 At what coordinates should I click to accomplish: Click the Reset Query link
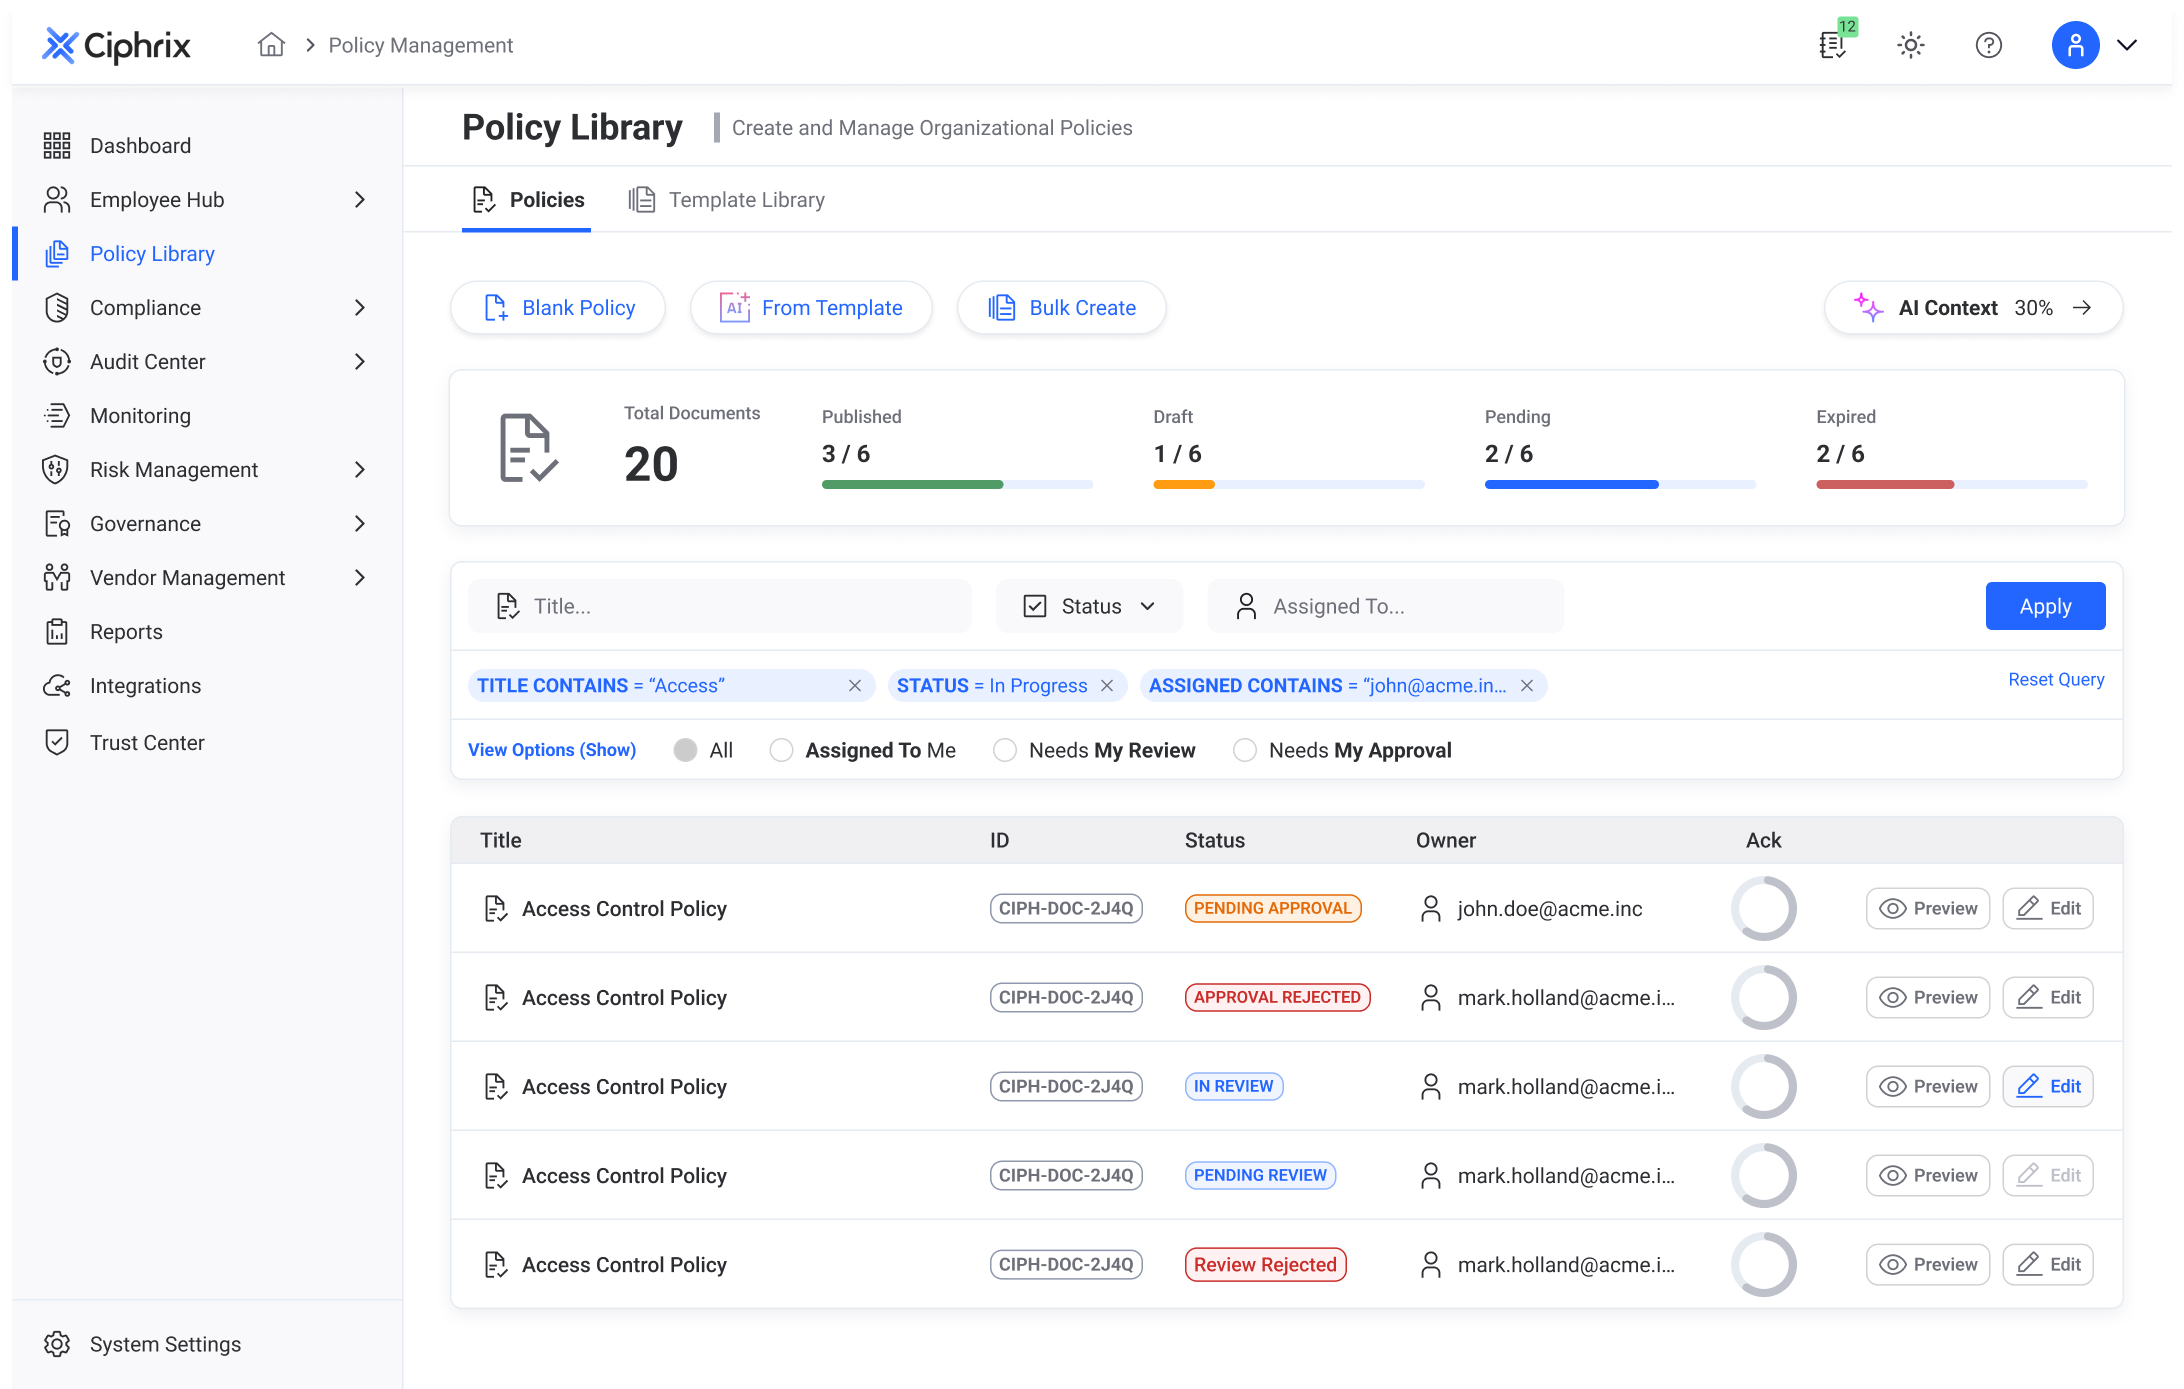tap(2056, 680)
